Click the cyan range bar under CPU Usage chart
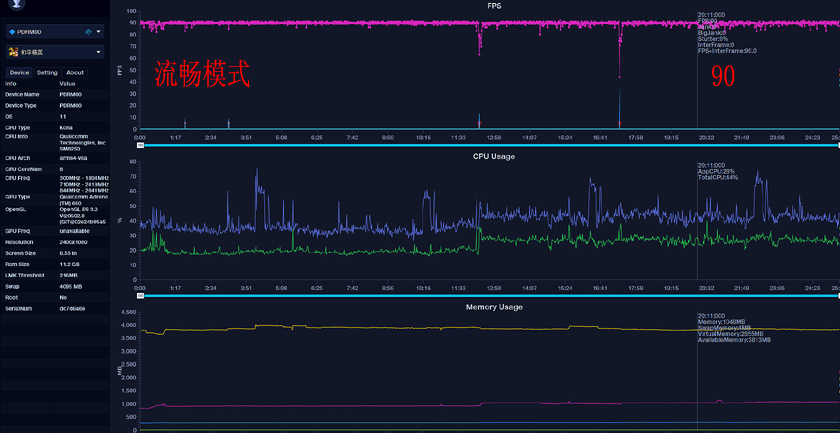The height and width of the screenshot is (433, 840). tap(491, 296)
